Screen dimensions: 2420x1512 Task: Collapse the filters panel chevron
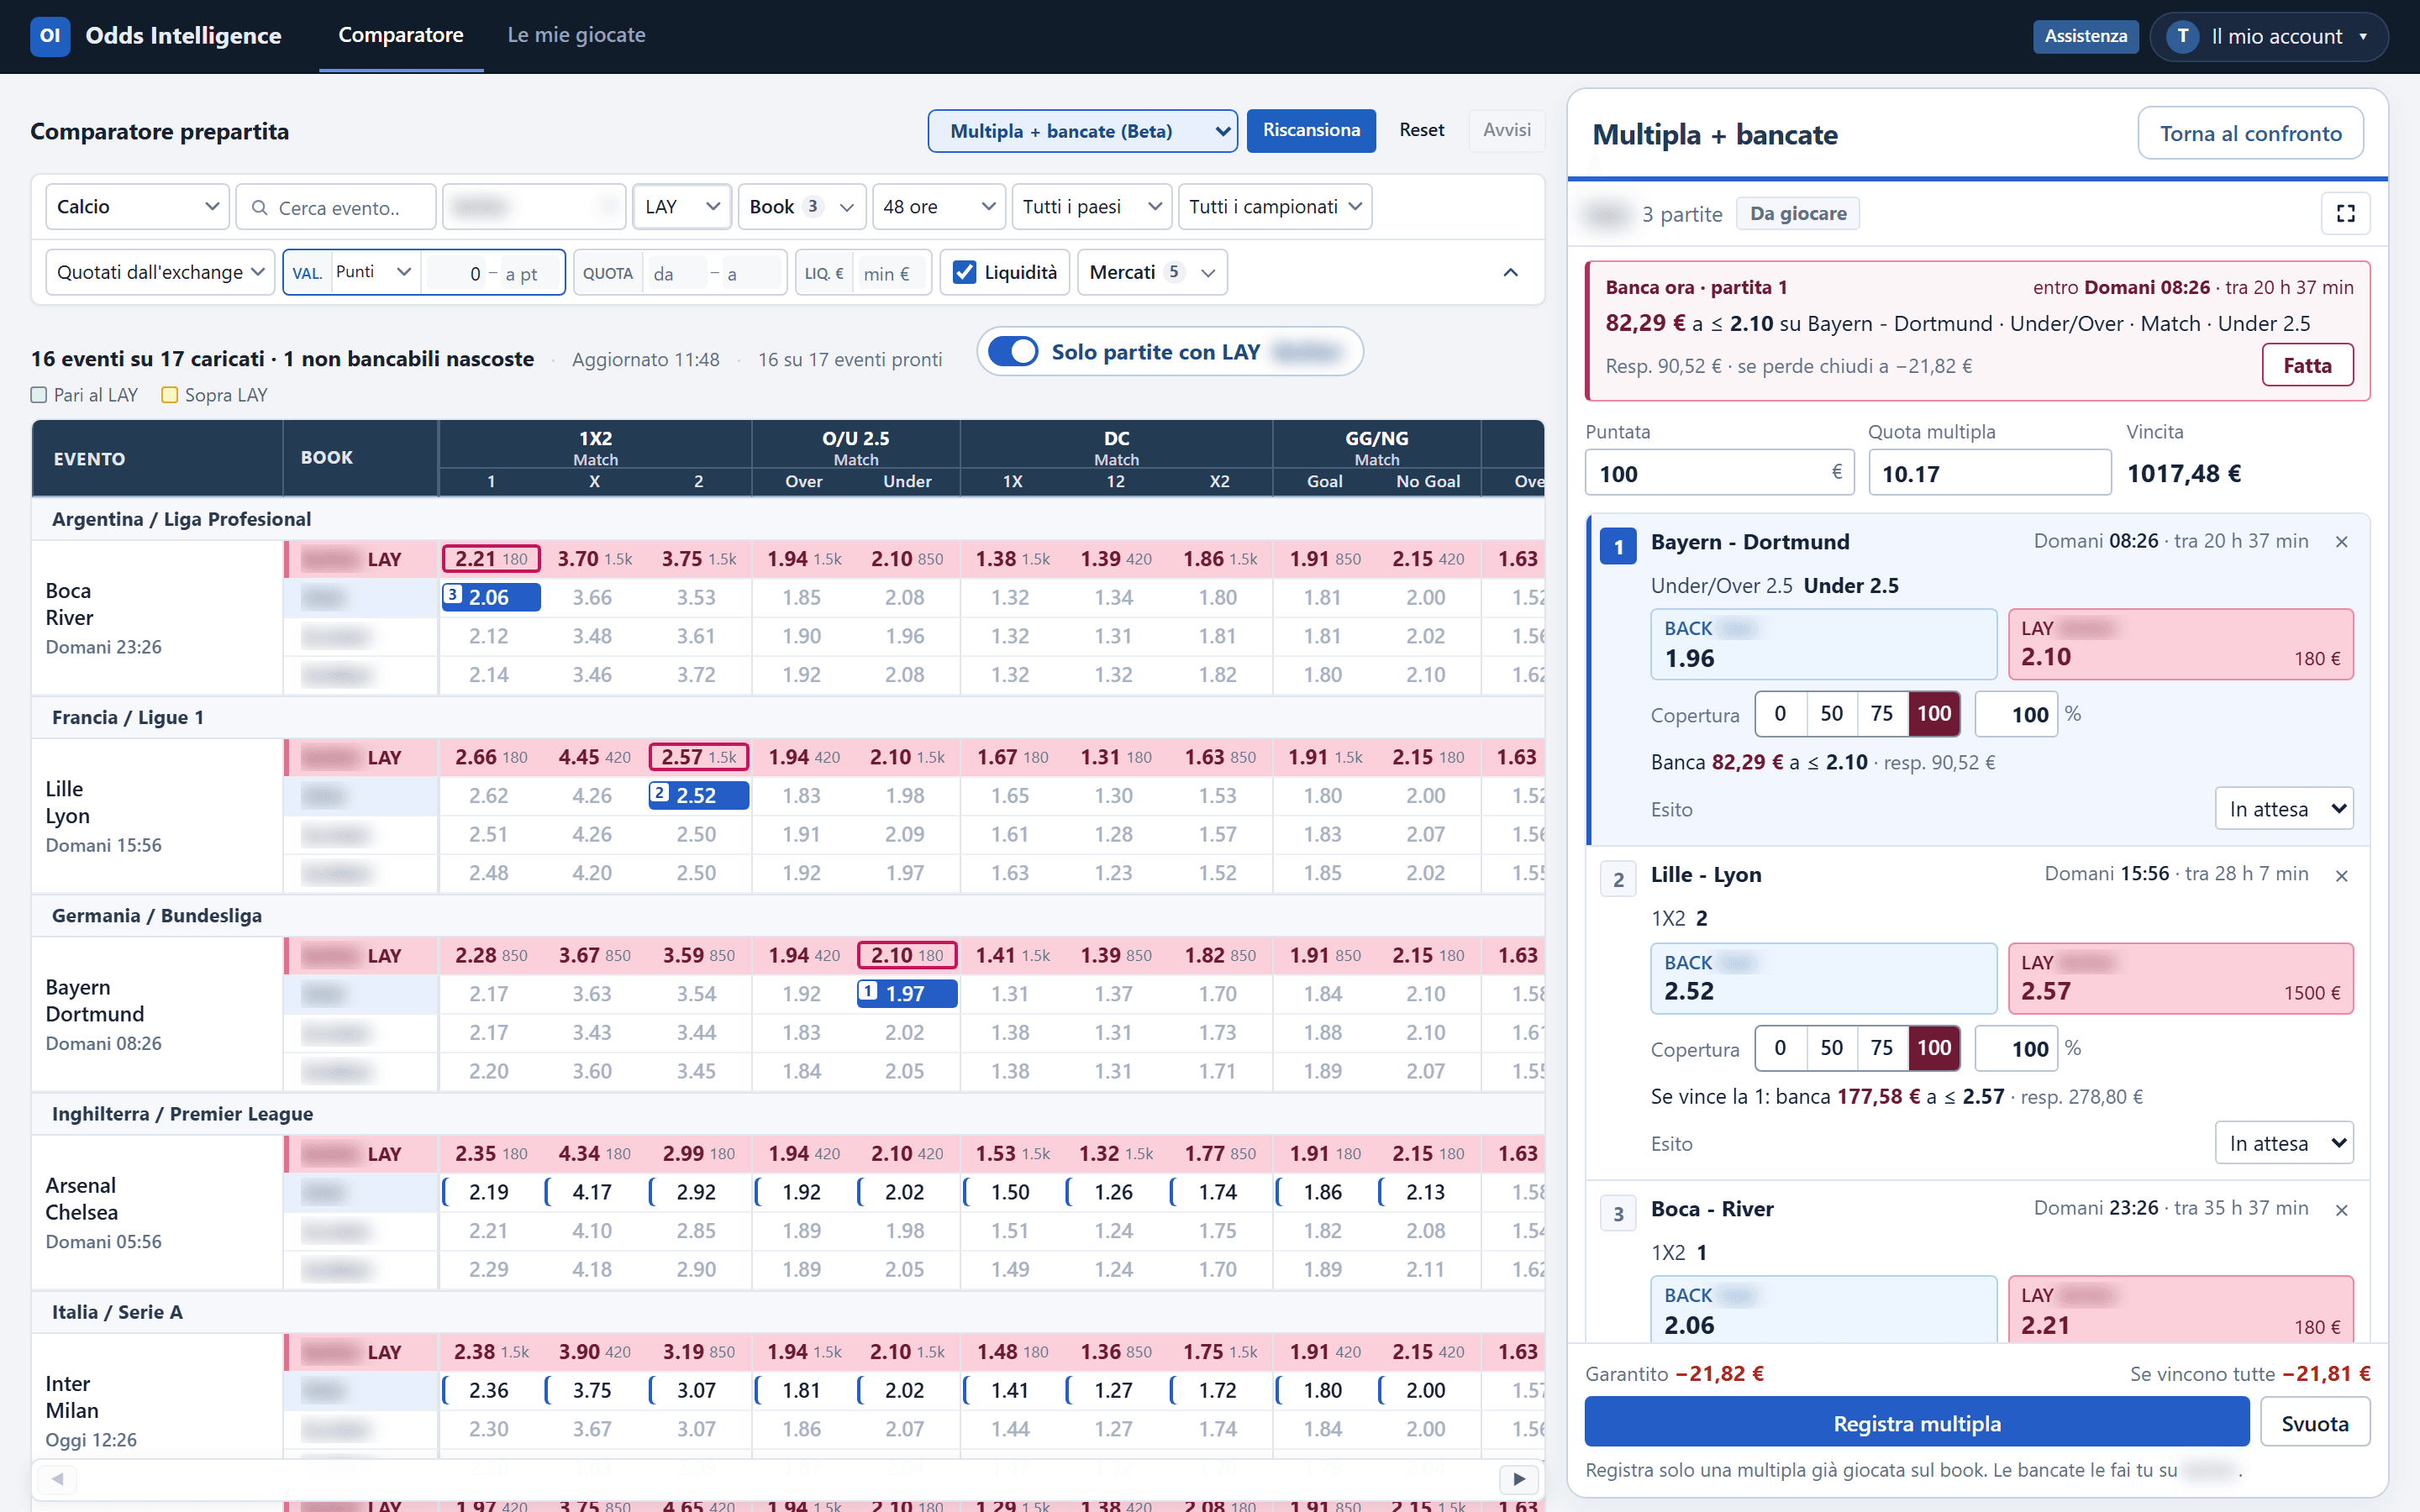click(1510, 272)
